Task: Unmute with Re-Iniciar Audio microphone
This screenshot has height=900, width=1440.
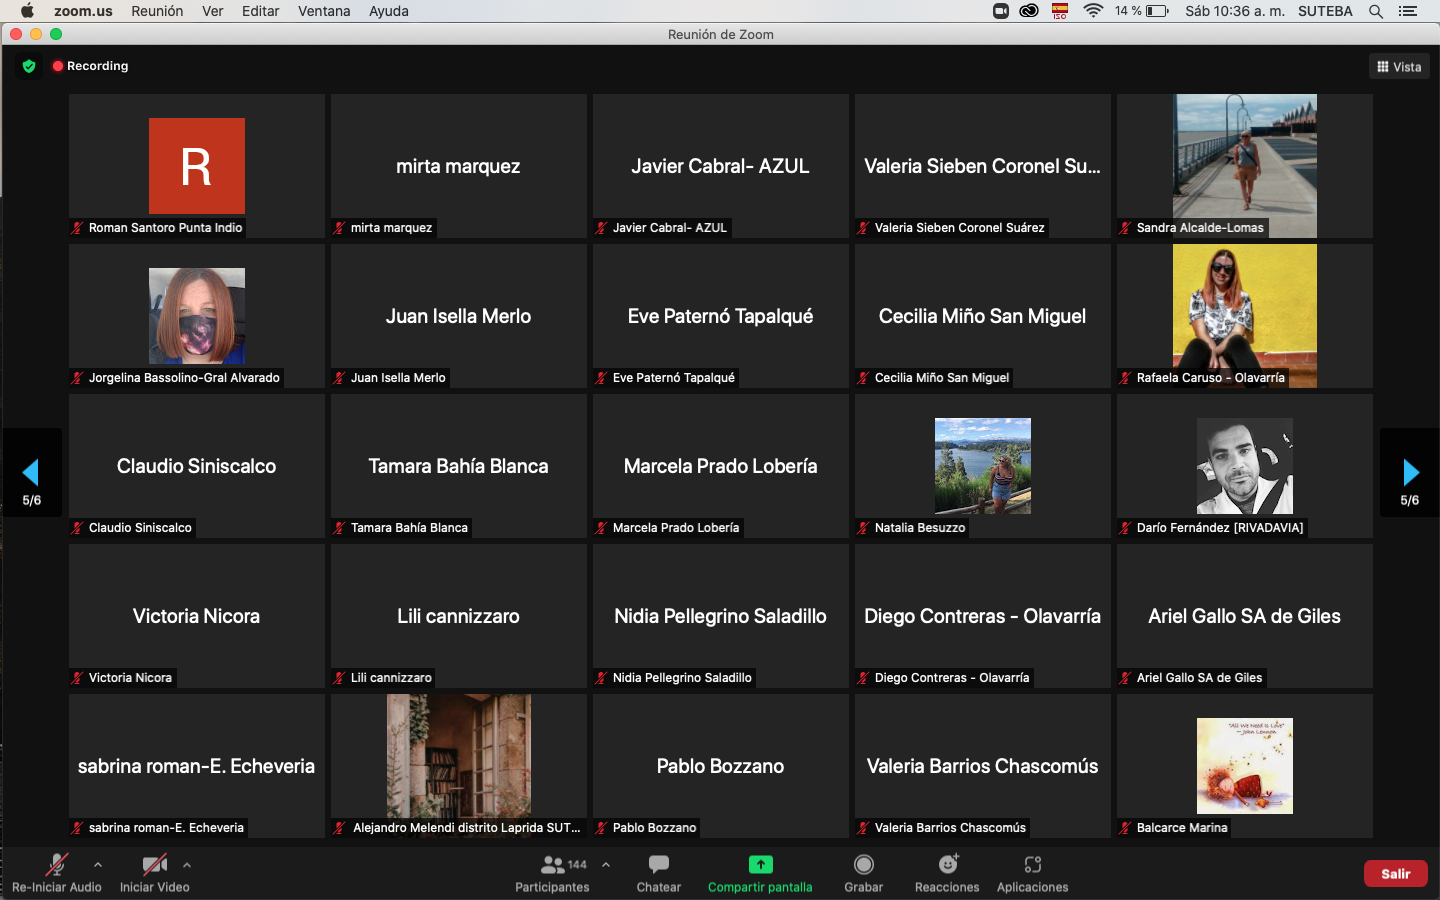Action: pyautogui.click(x=57, y=865)
